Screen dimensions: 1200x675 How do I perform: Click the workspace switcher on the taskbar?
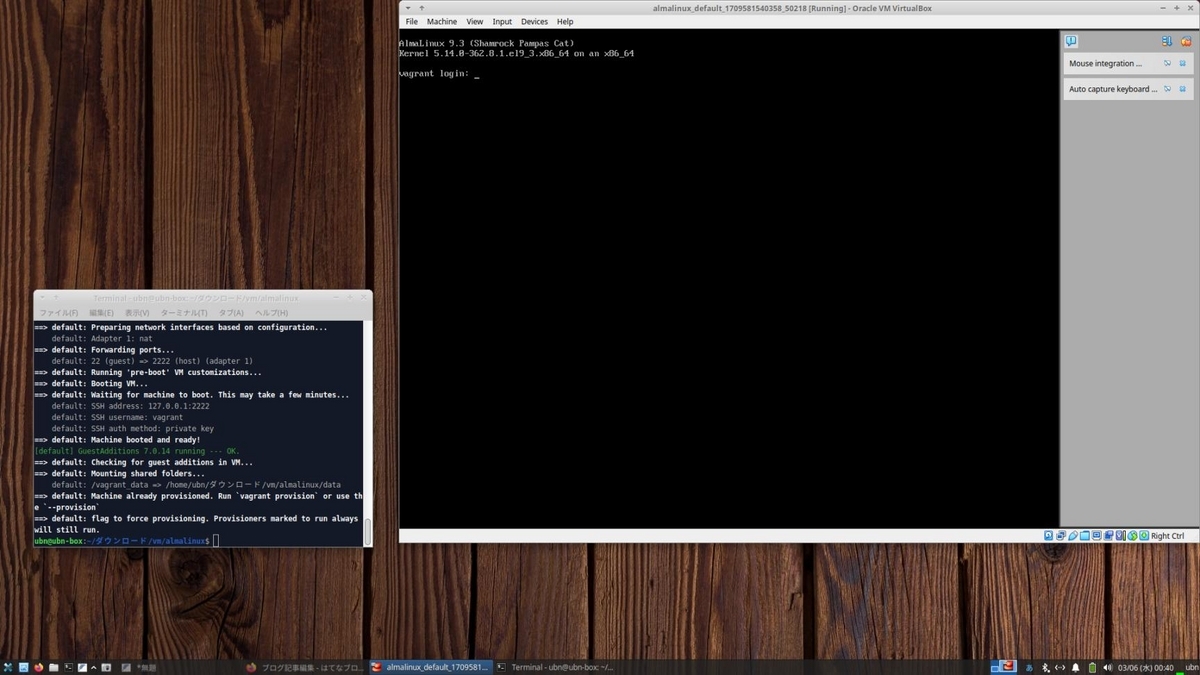(x=1004, y=667)
